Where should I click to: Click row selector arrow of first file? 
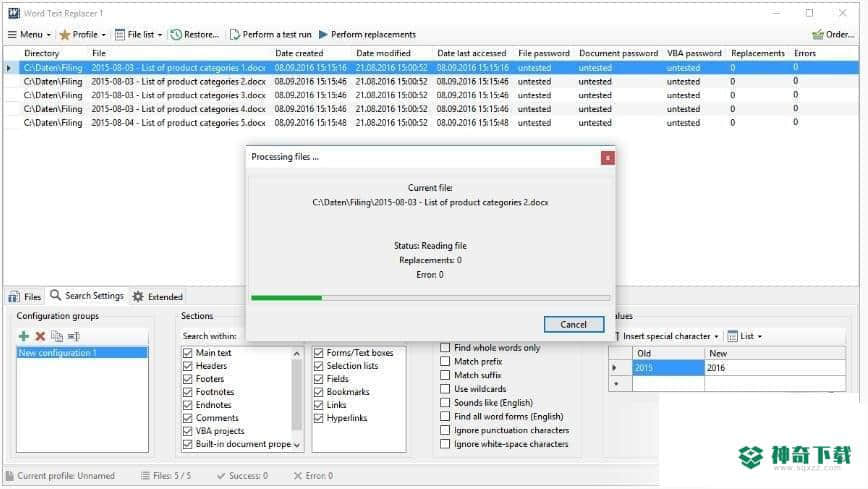9,68
